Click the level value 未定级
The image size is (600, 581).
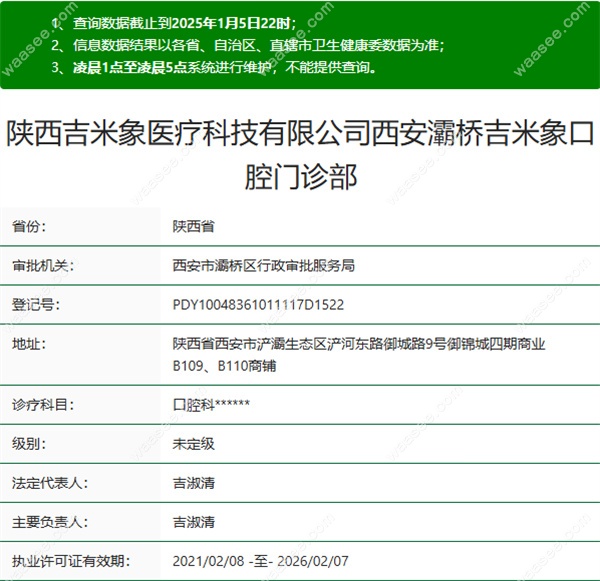coord(193,444)
